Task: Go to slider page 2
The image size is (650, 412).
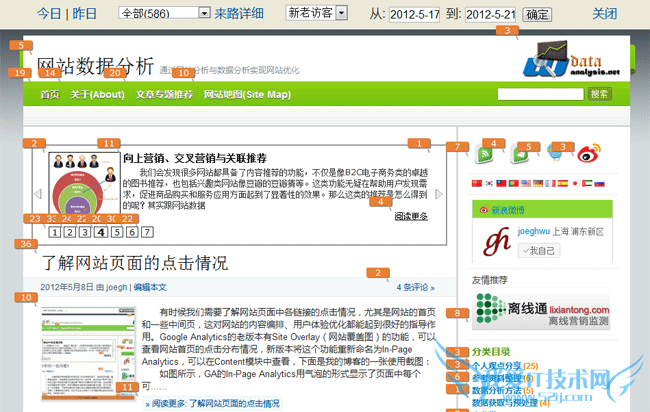Action: click(x=70, y=232)
